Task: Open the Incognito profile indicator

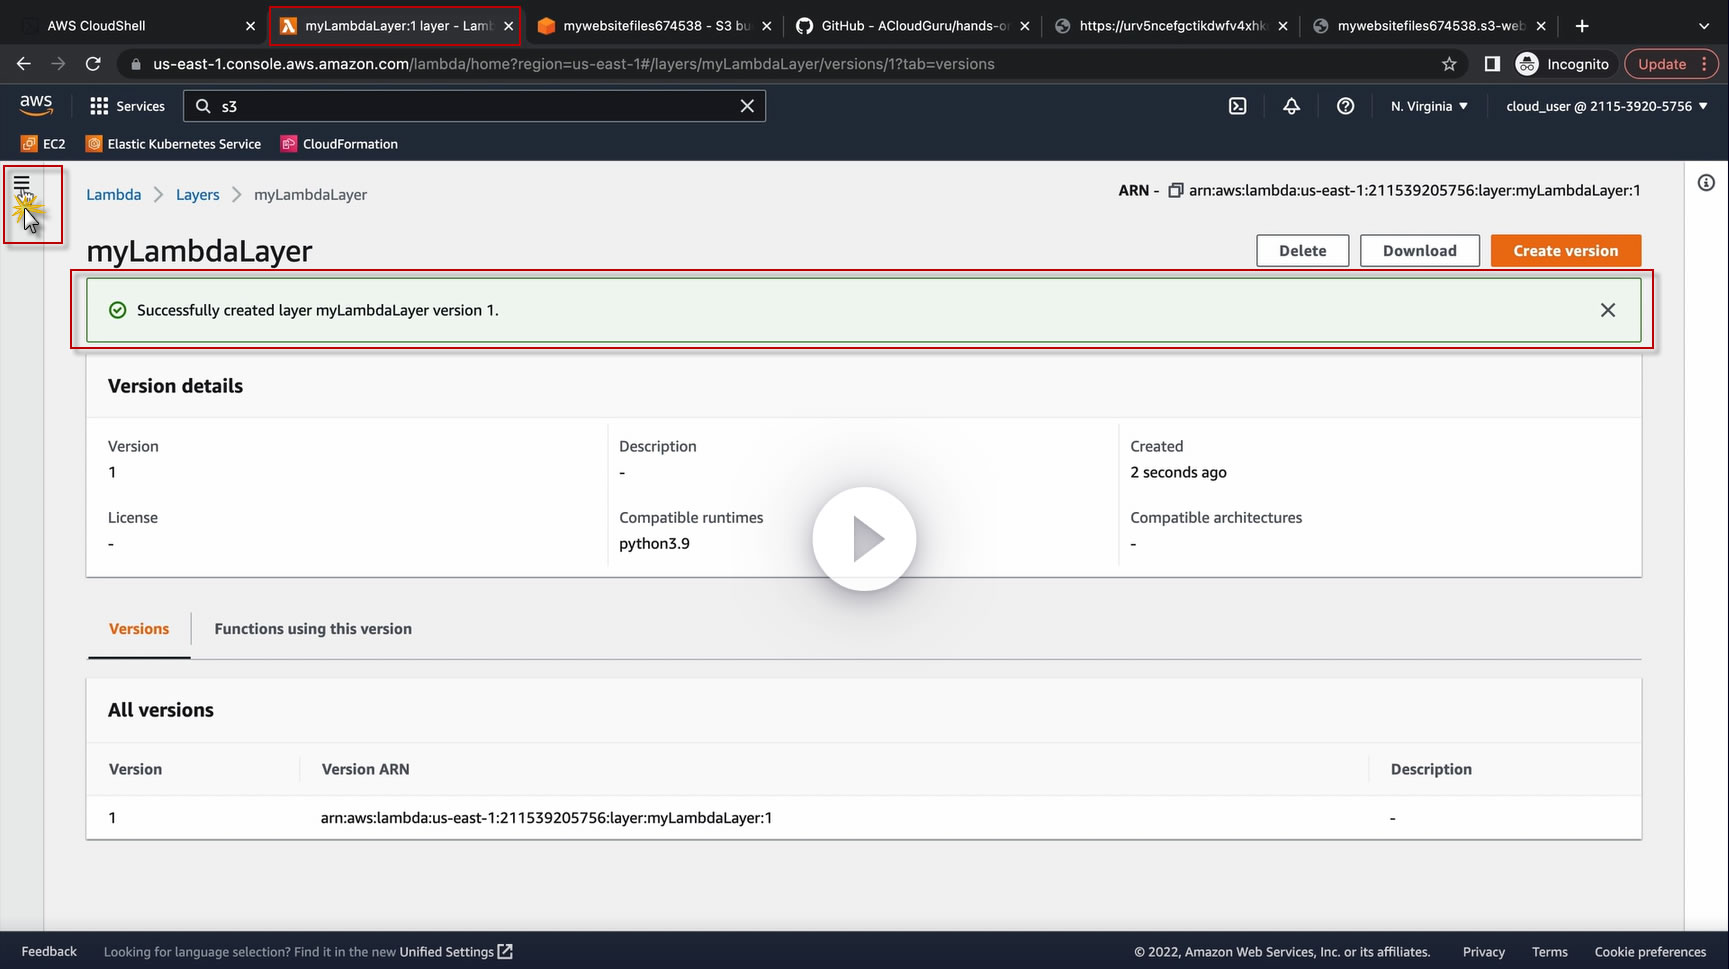Action: (1563, 64)
